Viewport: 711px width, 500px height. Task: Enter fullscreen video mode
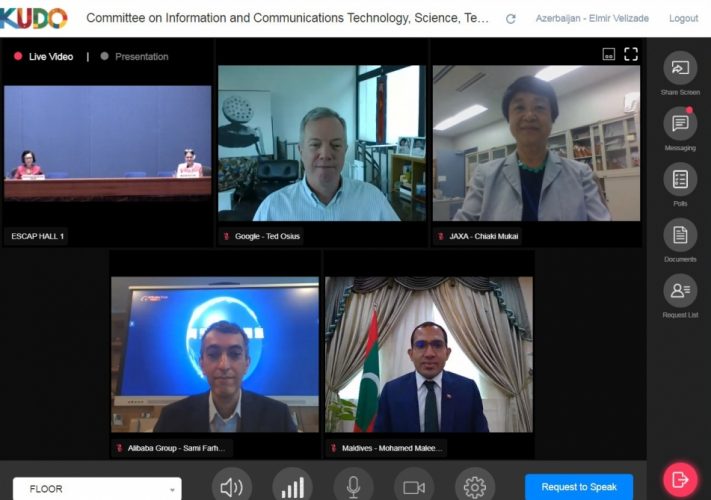pyautogui.click(x=631, y=54)
